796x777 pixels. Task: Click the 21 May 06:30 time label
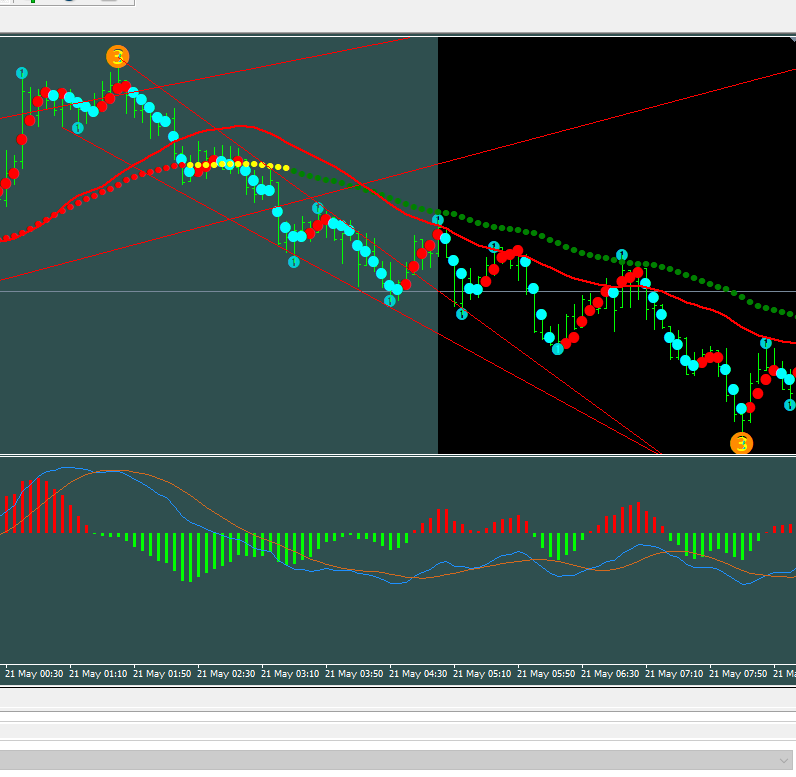tap(610, 673)
